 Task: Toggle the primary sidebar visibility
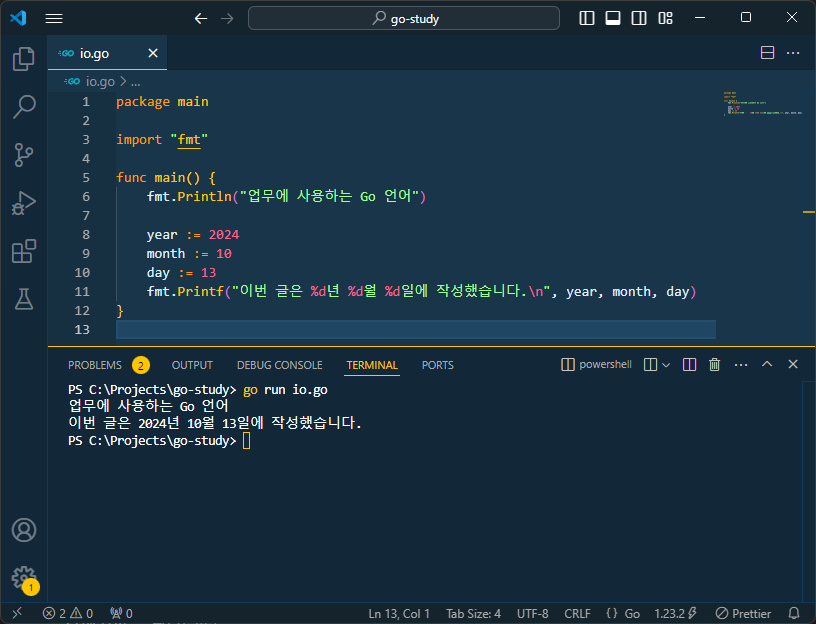point(587,17)
